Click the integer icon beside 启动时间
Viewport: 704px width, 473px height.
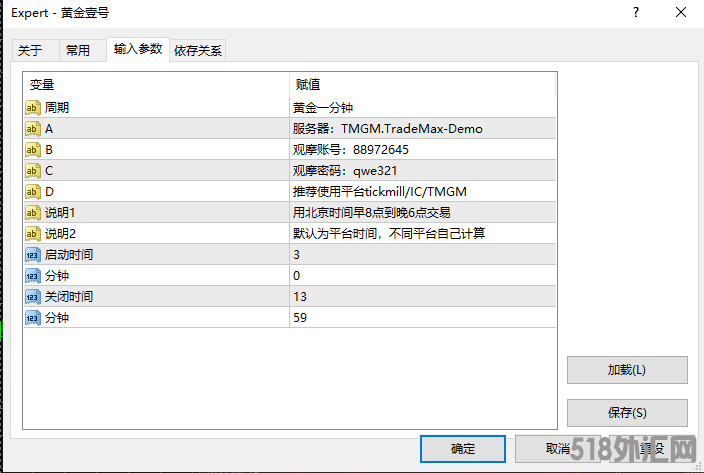coord(33,255)
